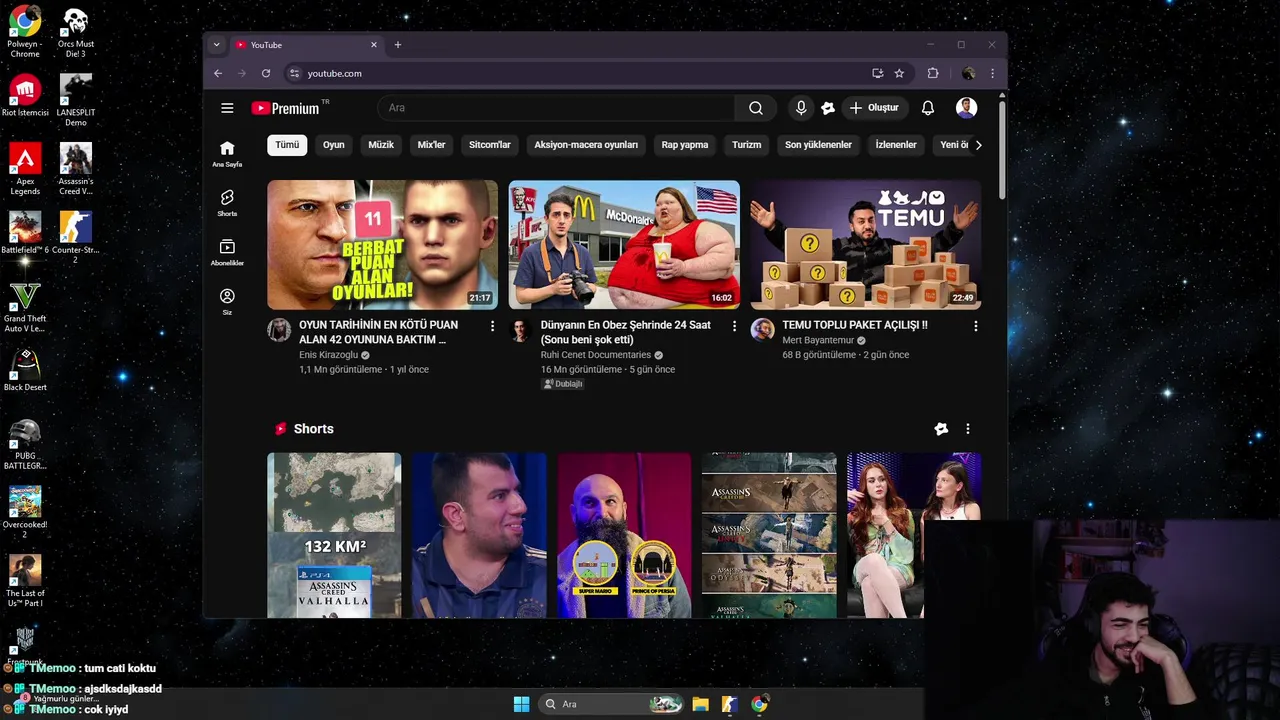Show more filter chips with right arrow
Screen dimensions: 1280x720
(978, 145)
